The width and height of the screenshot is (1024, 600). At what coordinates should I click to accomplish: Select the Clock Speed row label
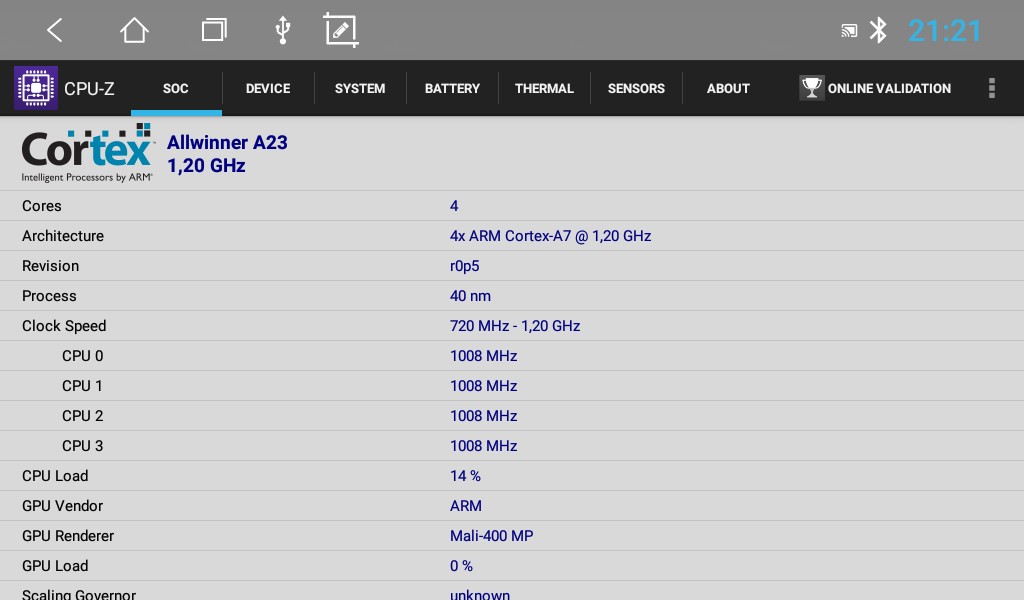click(x=64, y=326)
